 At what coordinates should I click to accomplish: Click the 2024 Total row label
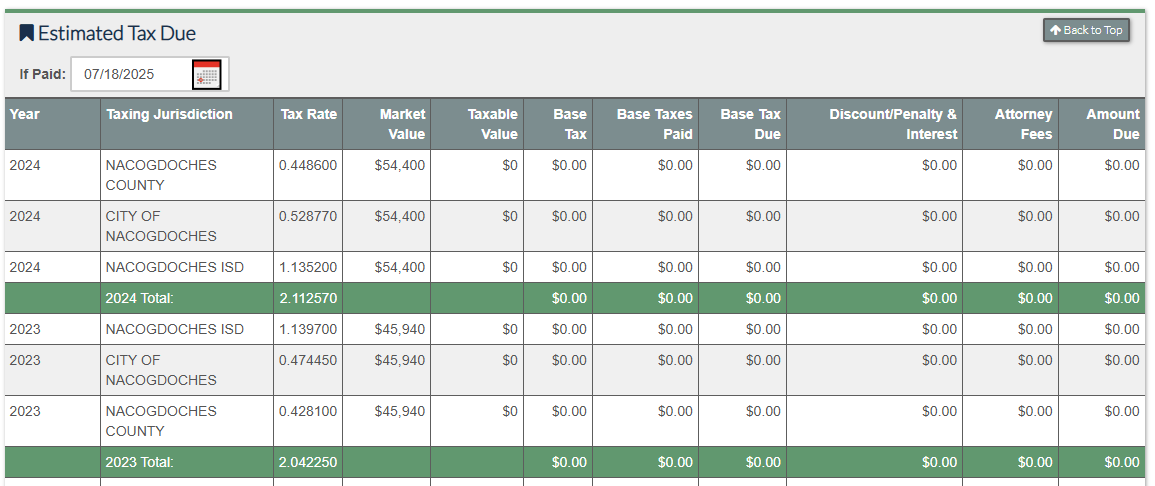[140, 298]
